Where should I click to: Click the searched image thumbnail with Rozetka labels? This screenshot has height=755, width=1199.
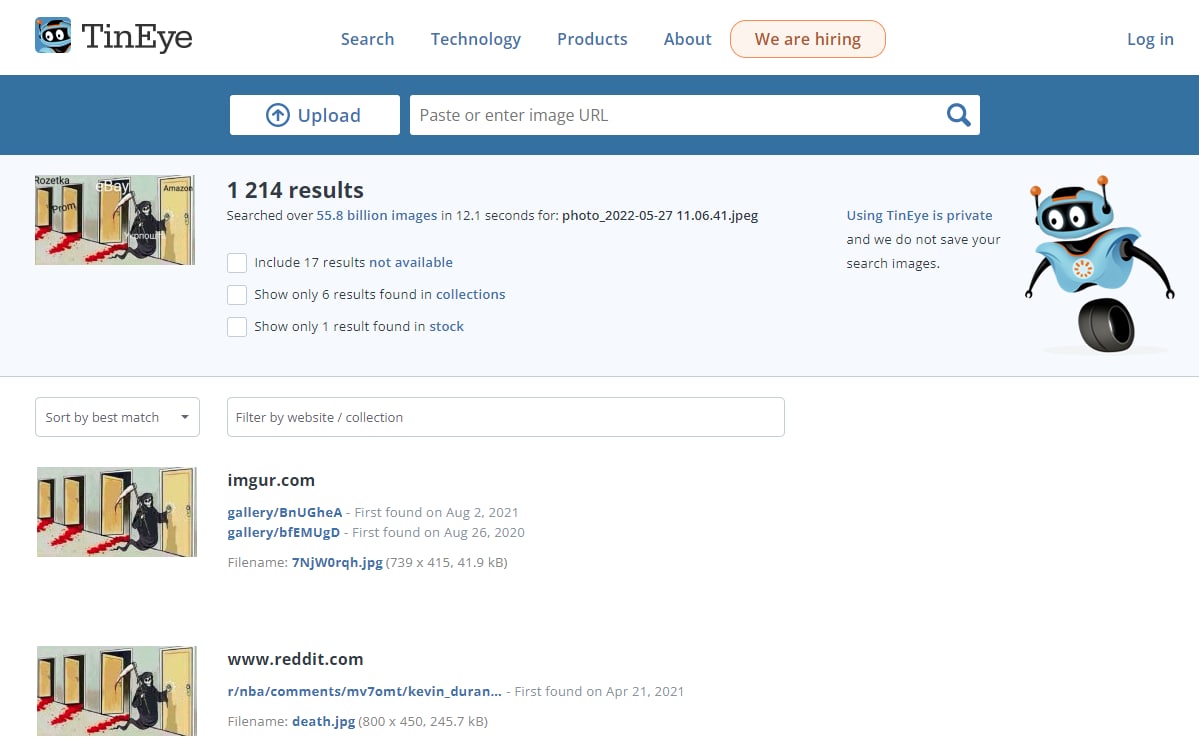115,220
